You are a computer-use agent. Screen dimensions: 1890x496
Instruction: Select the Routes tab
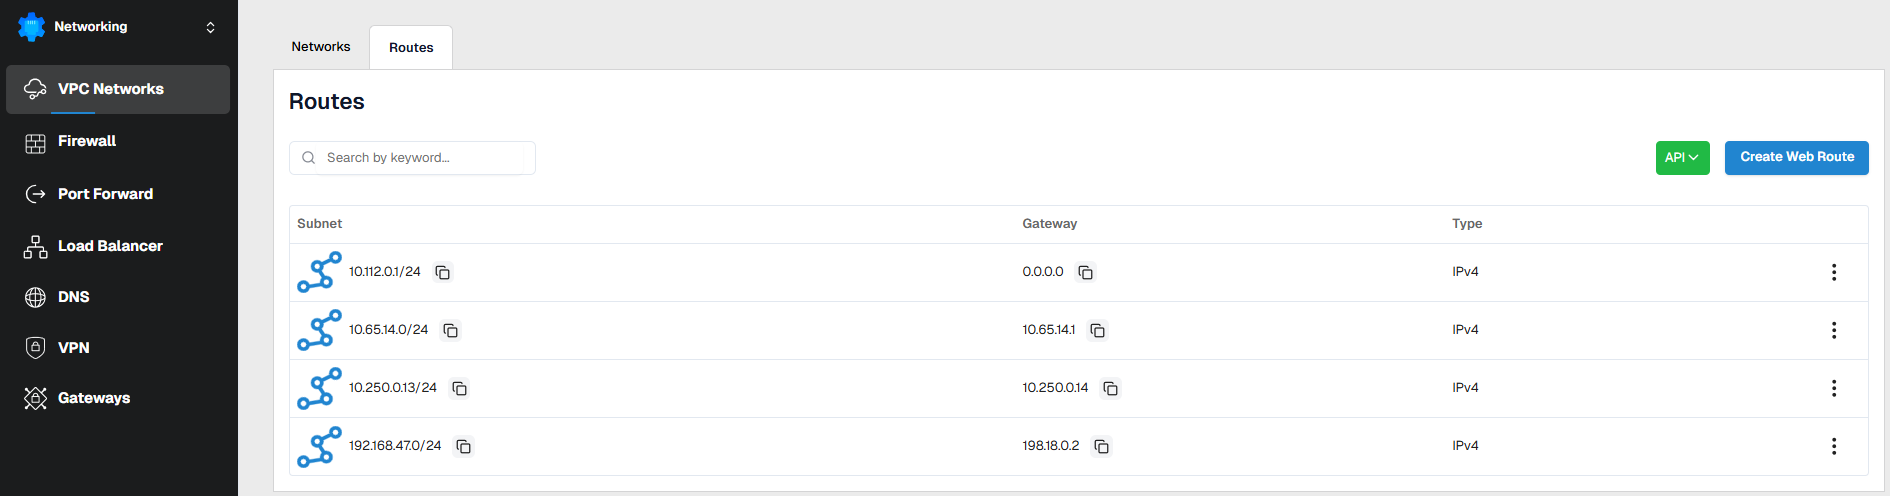click(411, 48)
